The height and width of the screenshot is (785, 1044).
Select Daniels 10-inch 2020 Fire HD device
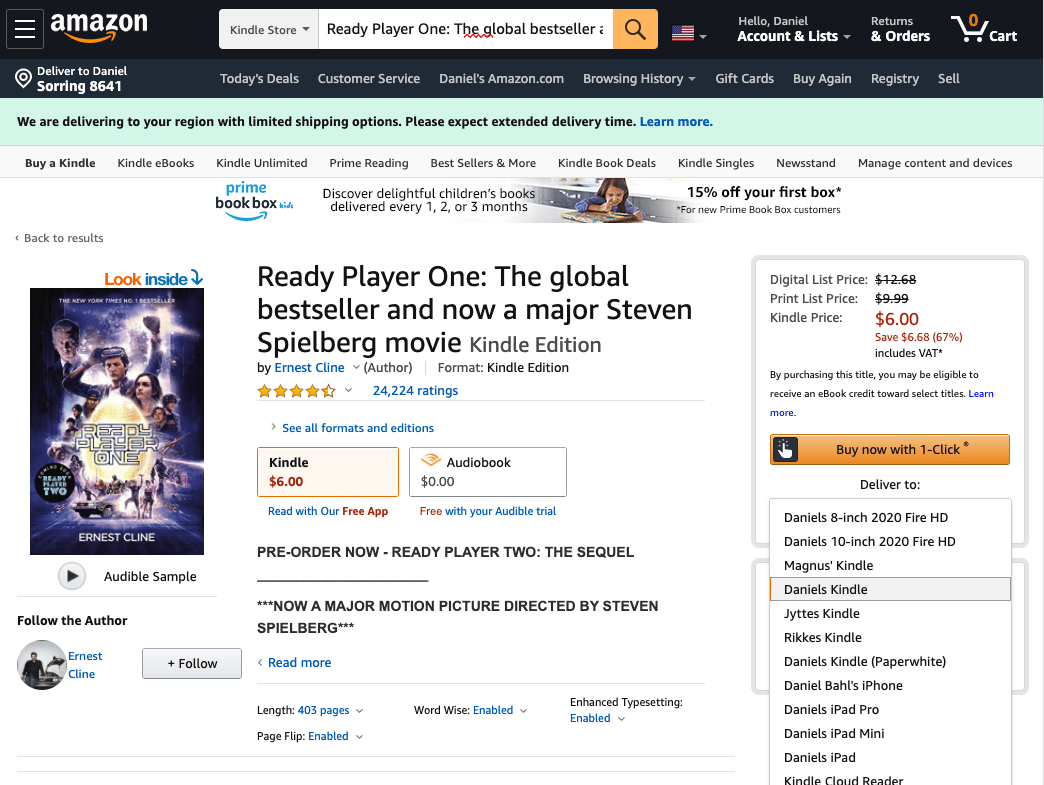pyautogui.click(x=890, y=541)
